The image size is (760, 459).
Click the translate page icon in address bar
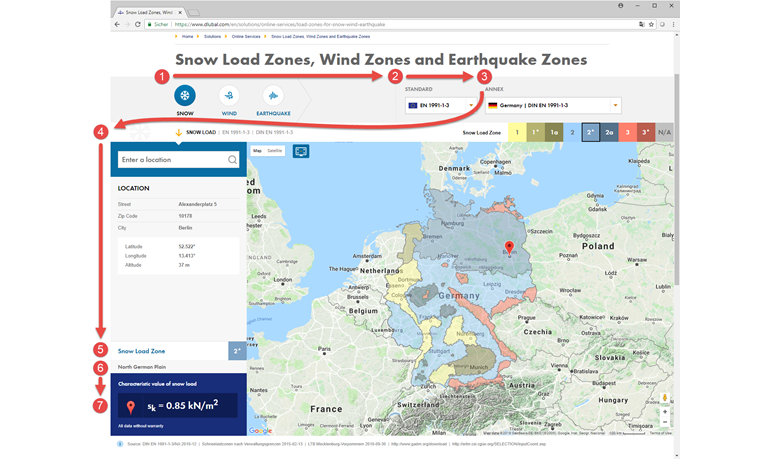(x=642, y=24)
